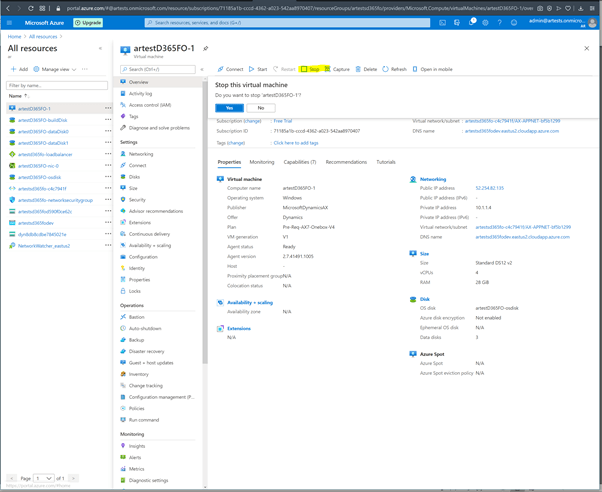Open Run command menu item
602x492 pixels.
(144, 420)
